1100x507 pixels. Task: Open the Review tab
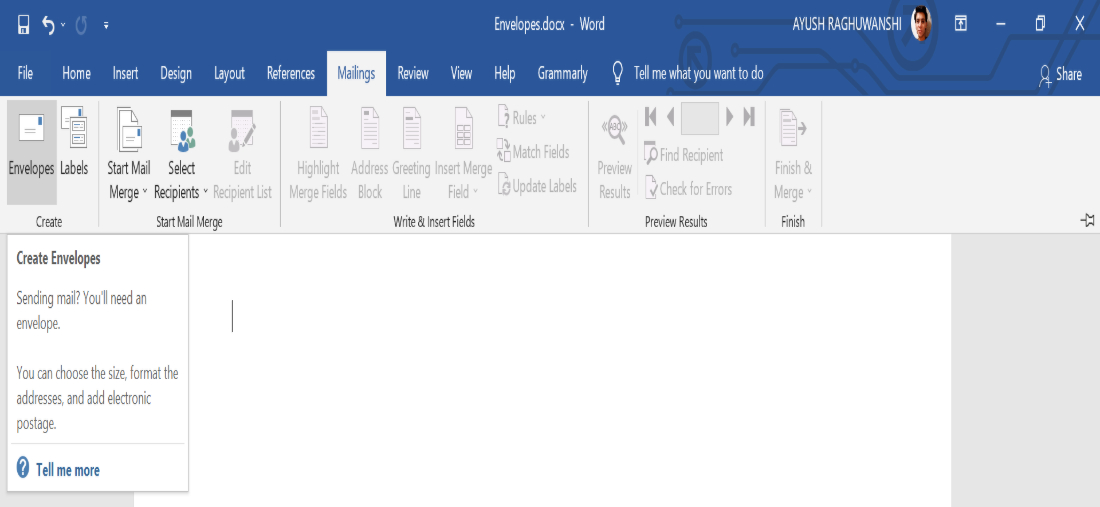(x=412, y=73)
